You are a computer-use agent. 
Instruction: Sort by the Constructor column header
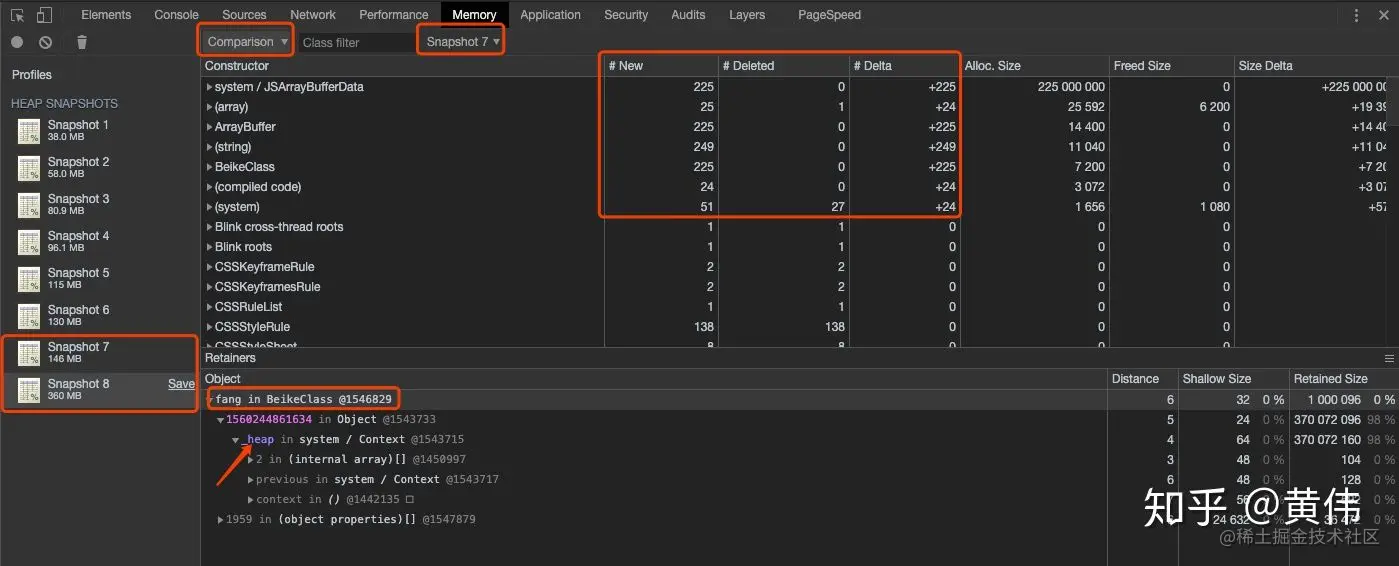point(402,66)
